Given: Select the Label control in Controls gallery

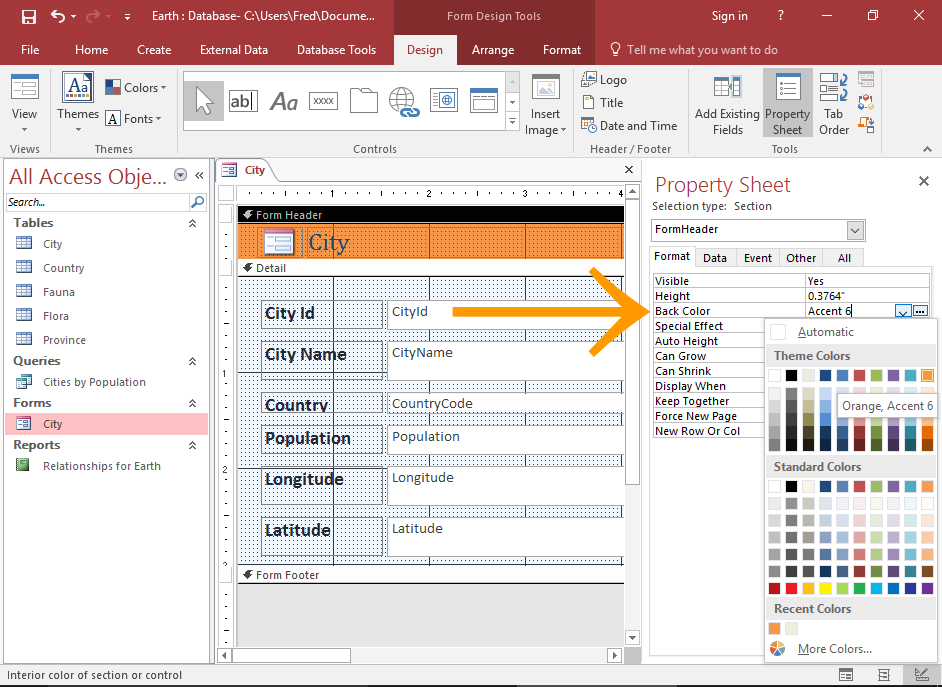Looking at the screenshot, I should (284, 101).
